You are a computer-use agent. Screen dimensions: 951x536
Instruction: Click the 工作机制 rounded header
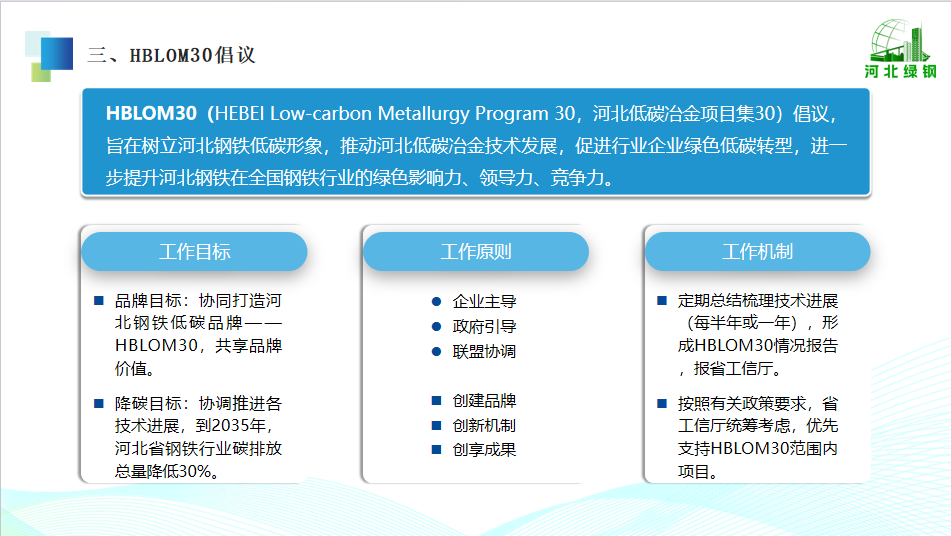pyautogui.click(x=758, y=251)
